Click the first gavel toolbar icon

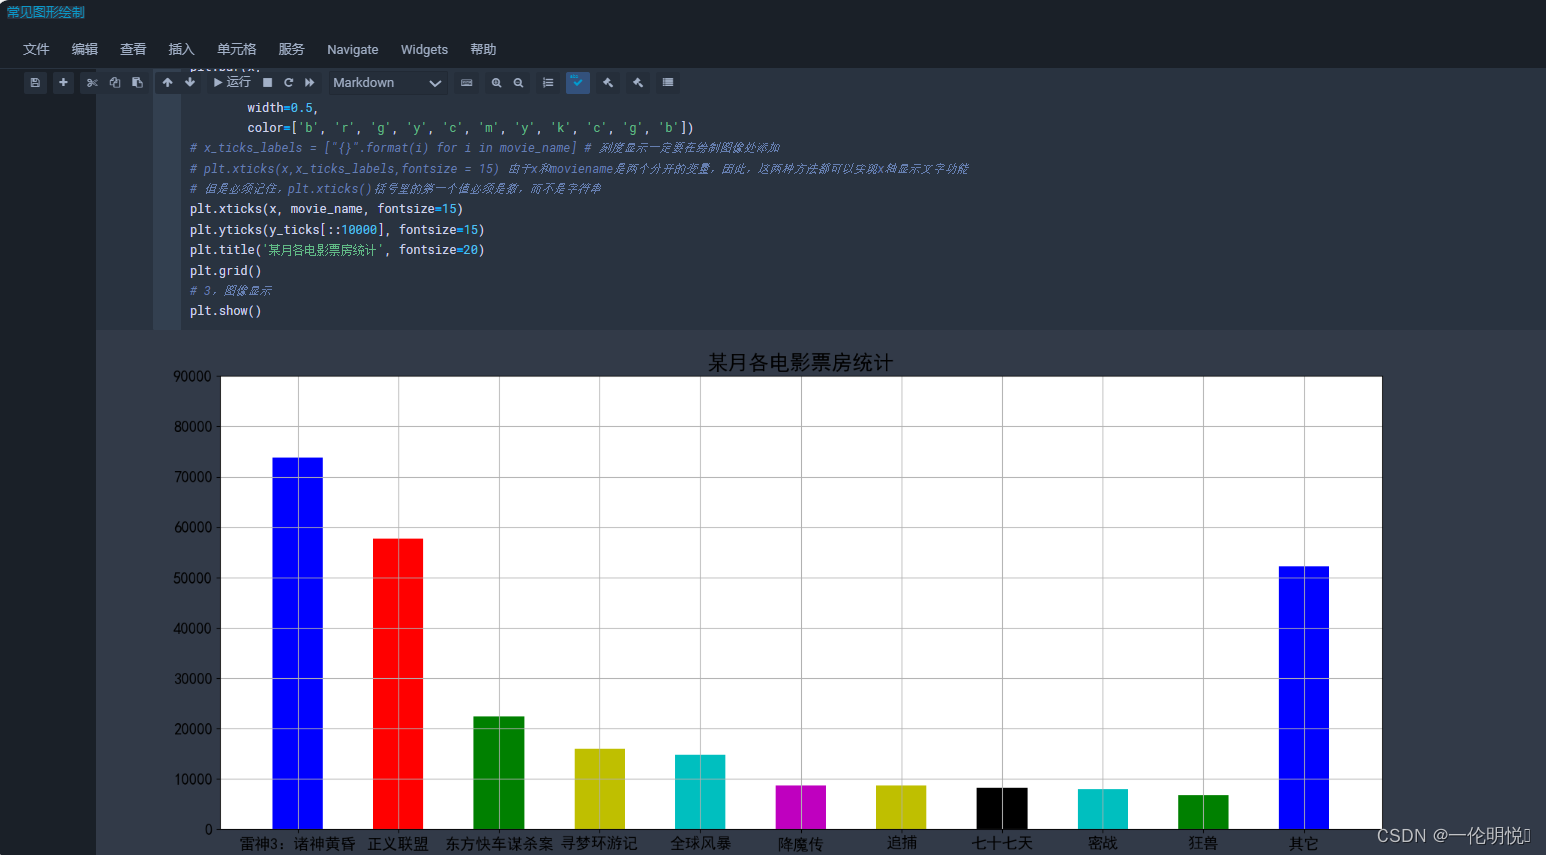(608, 83)
